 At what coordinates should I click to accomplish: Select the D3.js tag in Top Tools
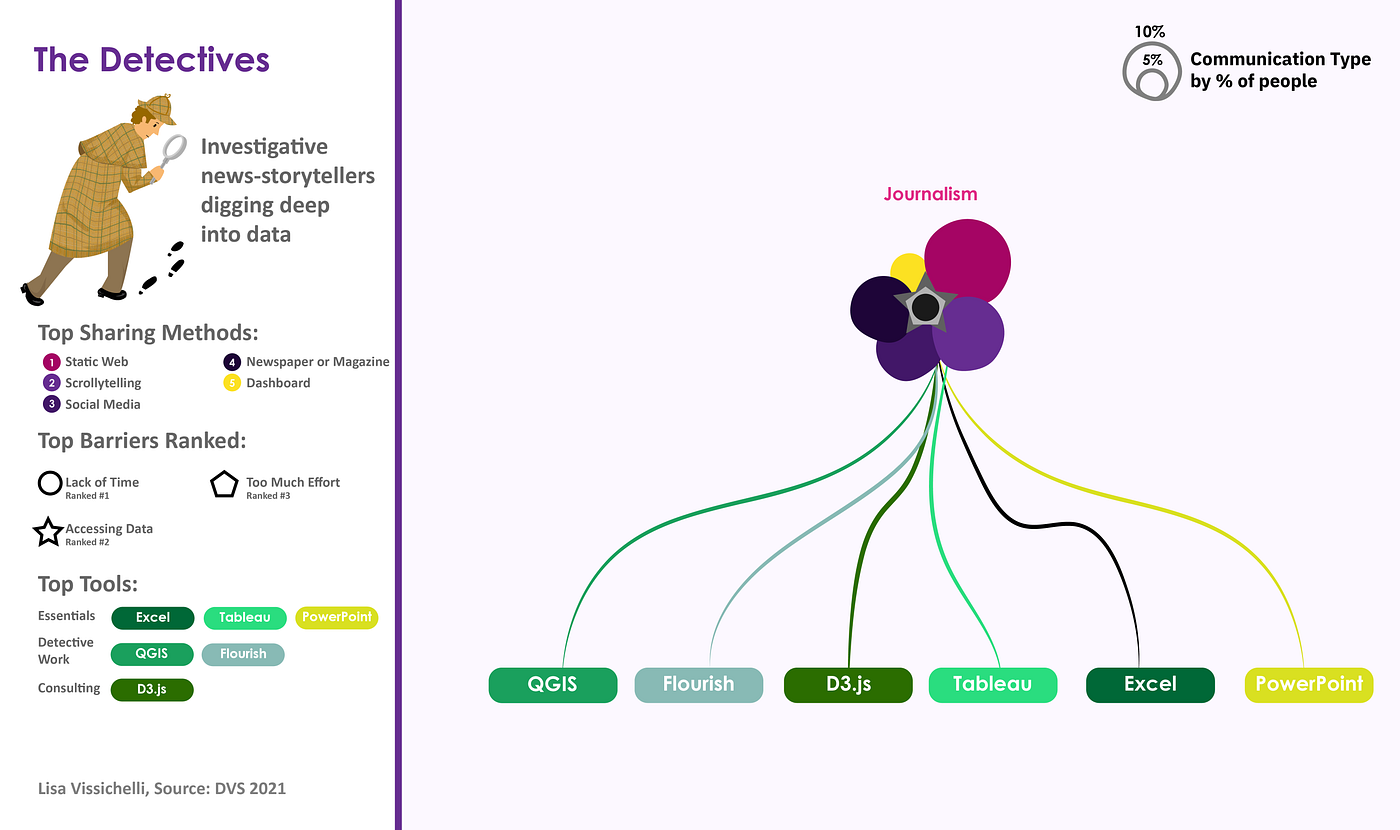pyautogui.click(x=153, y=689)
